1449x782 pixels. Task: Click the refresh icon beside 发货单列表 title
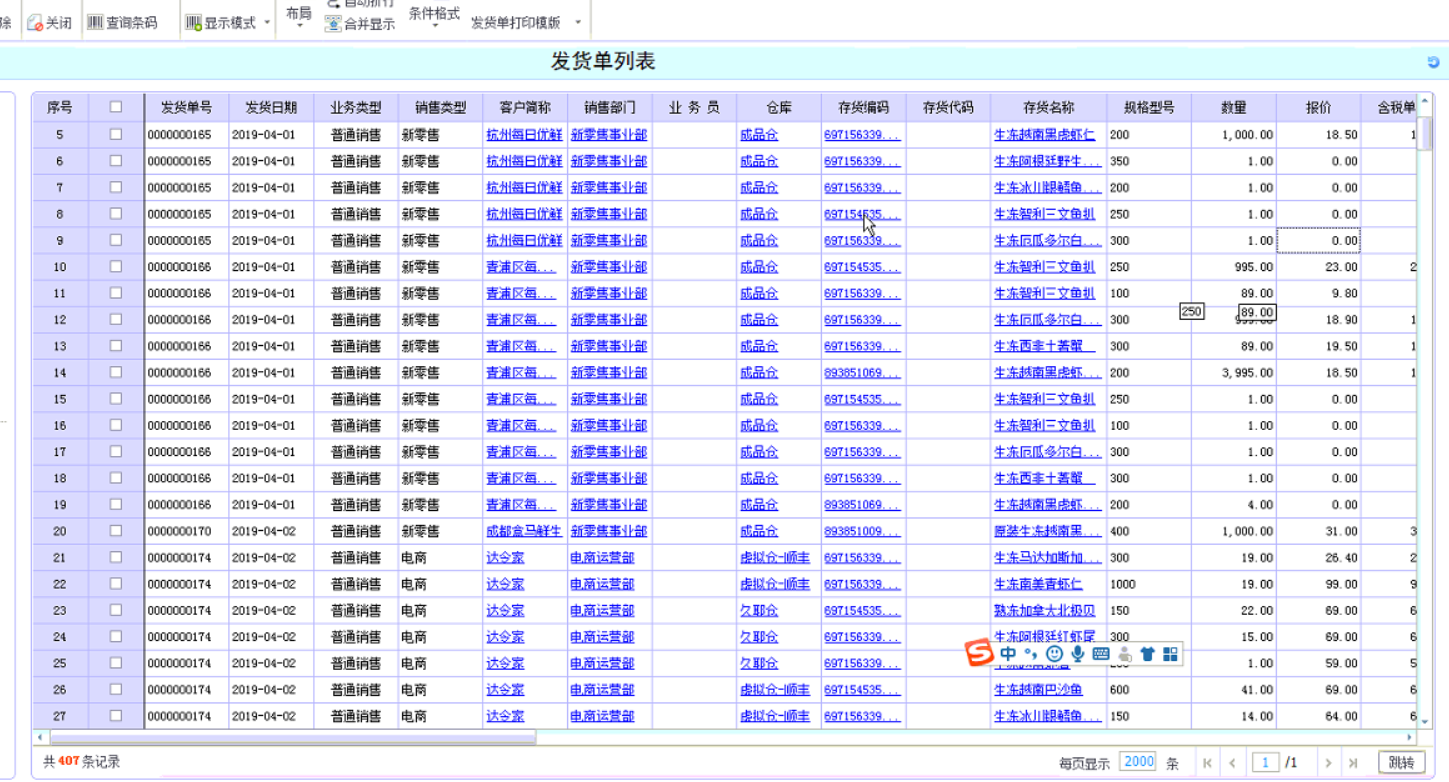click(1433, 62)
